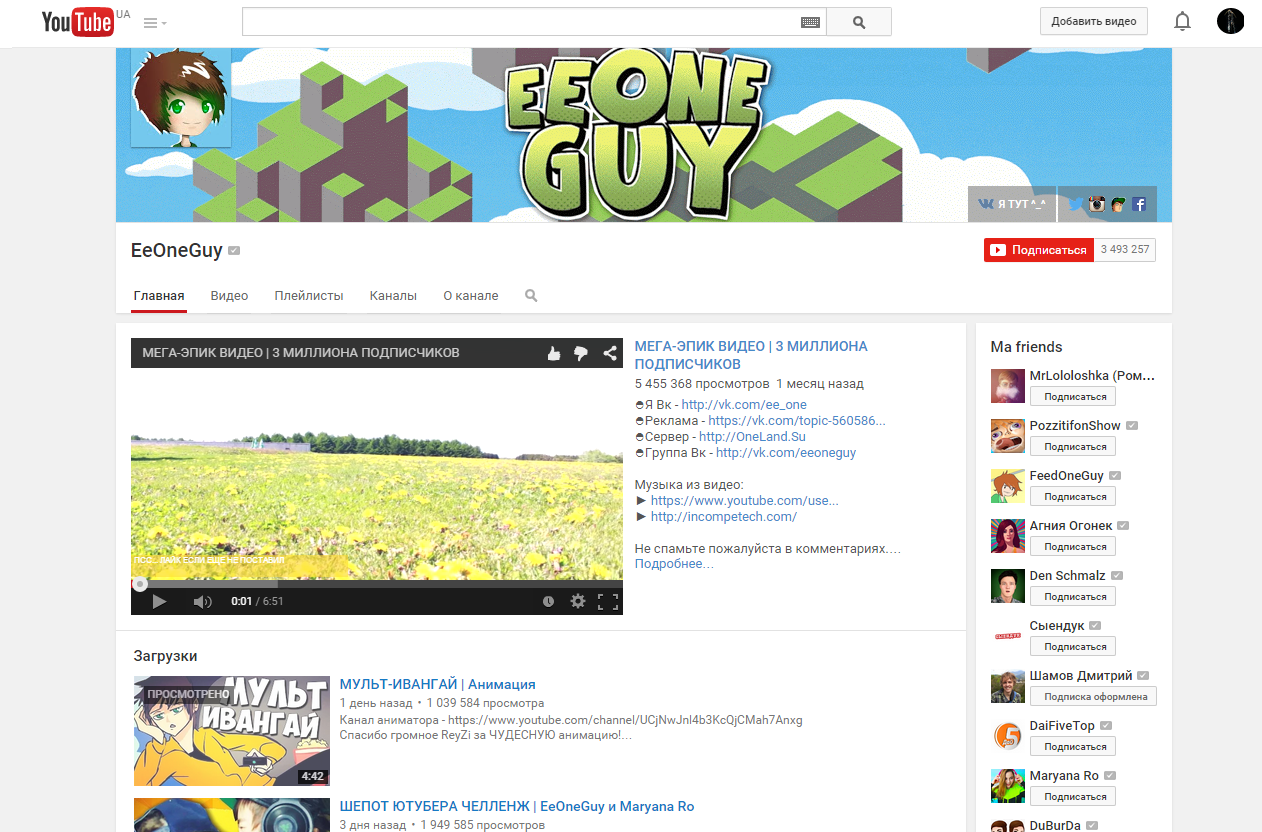Click the notifications bell icon
The height and width of the screenshot is (832, 1262).
(1182, 21)
